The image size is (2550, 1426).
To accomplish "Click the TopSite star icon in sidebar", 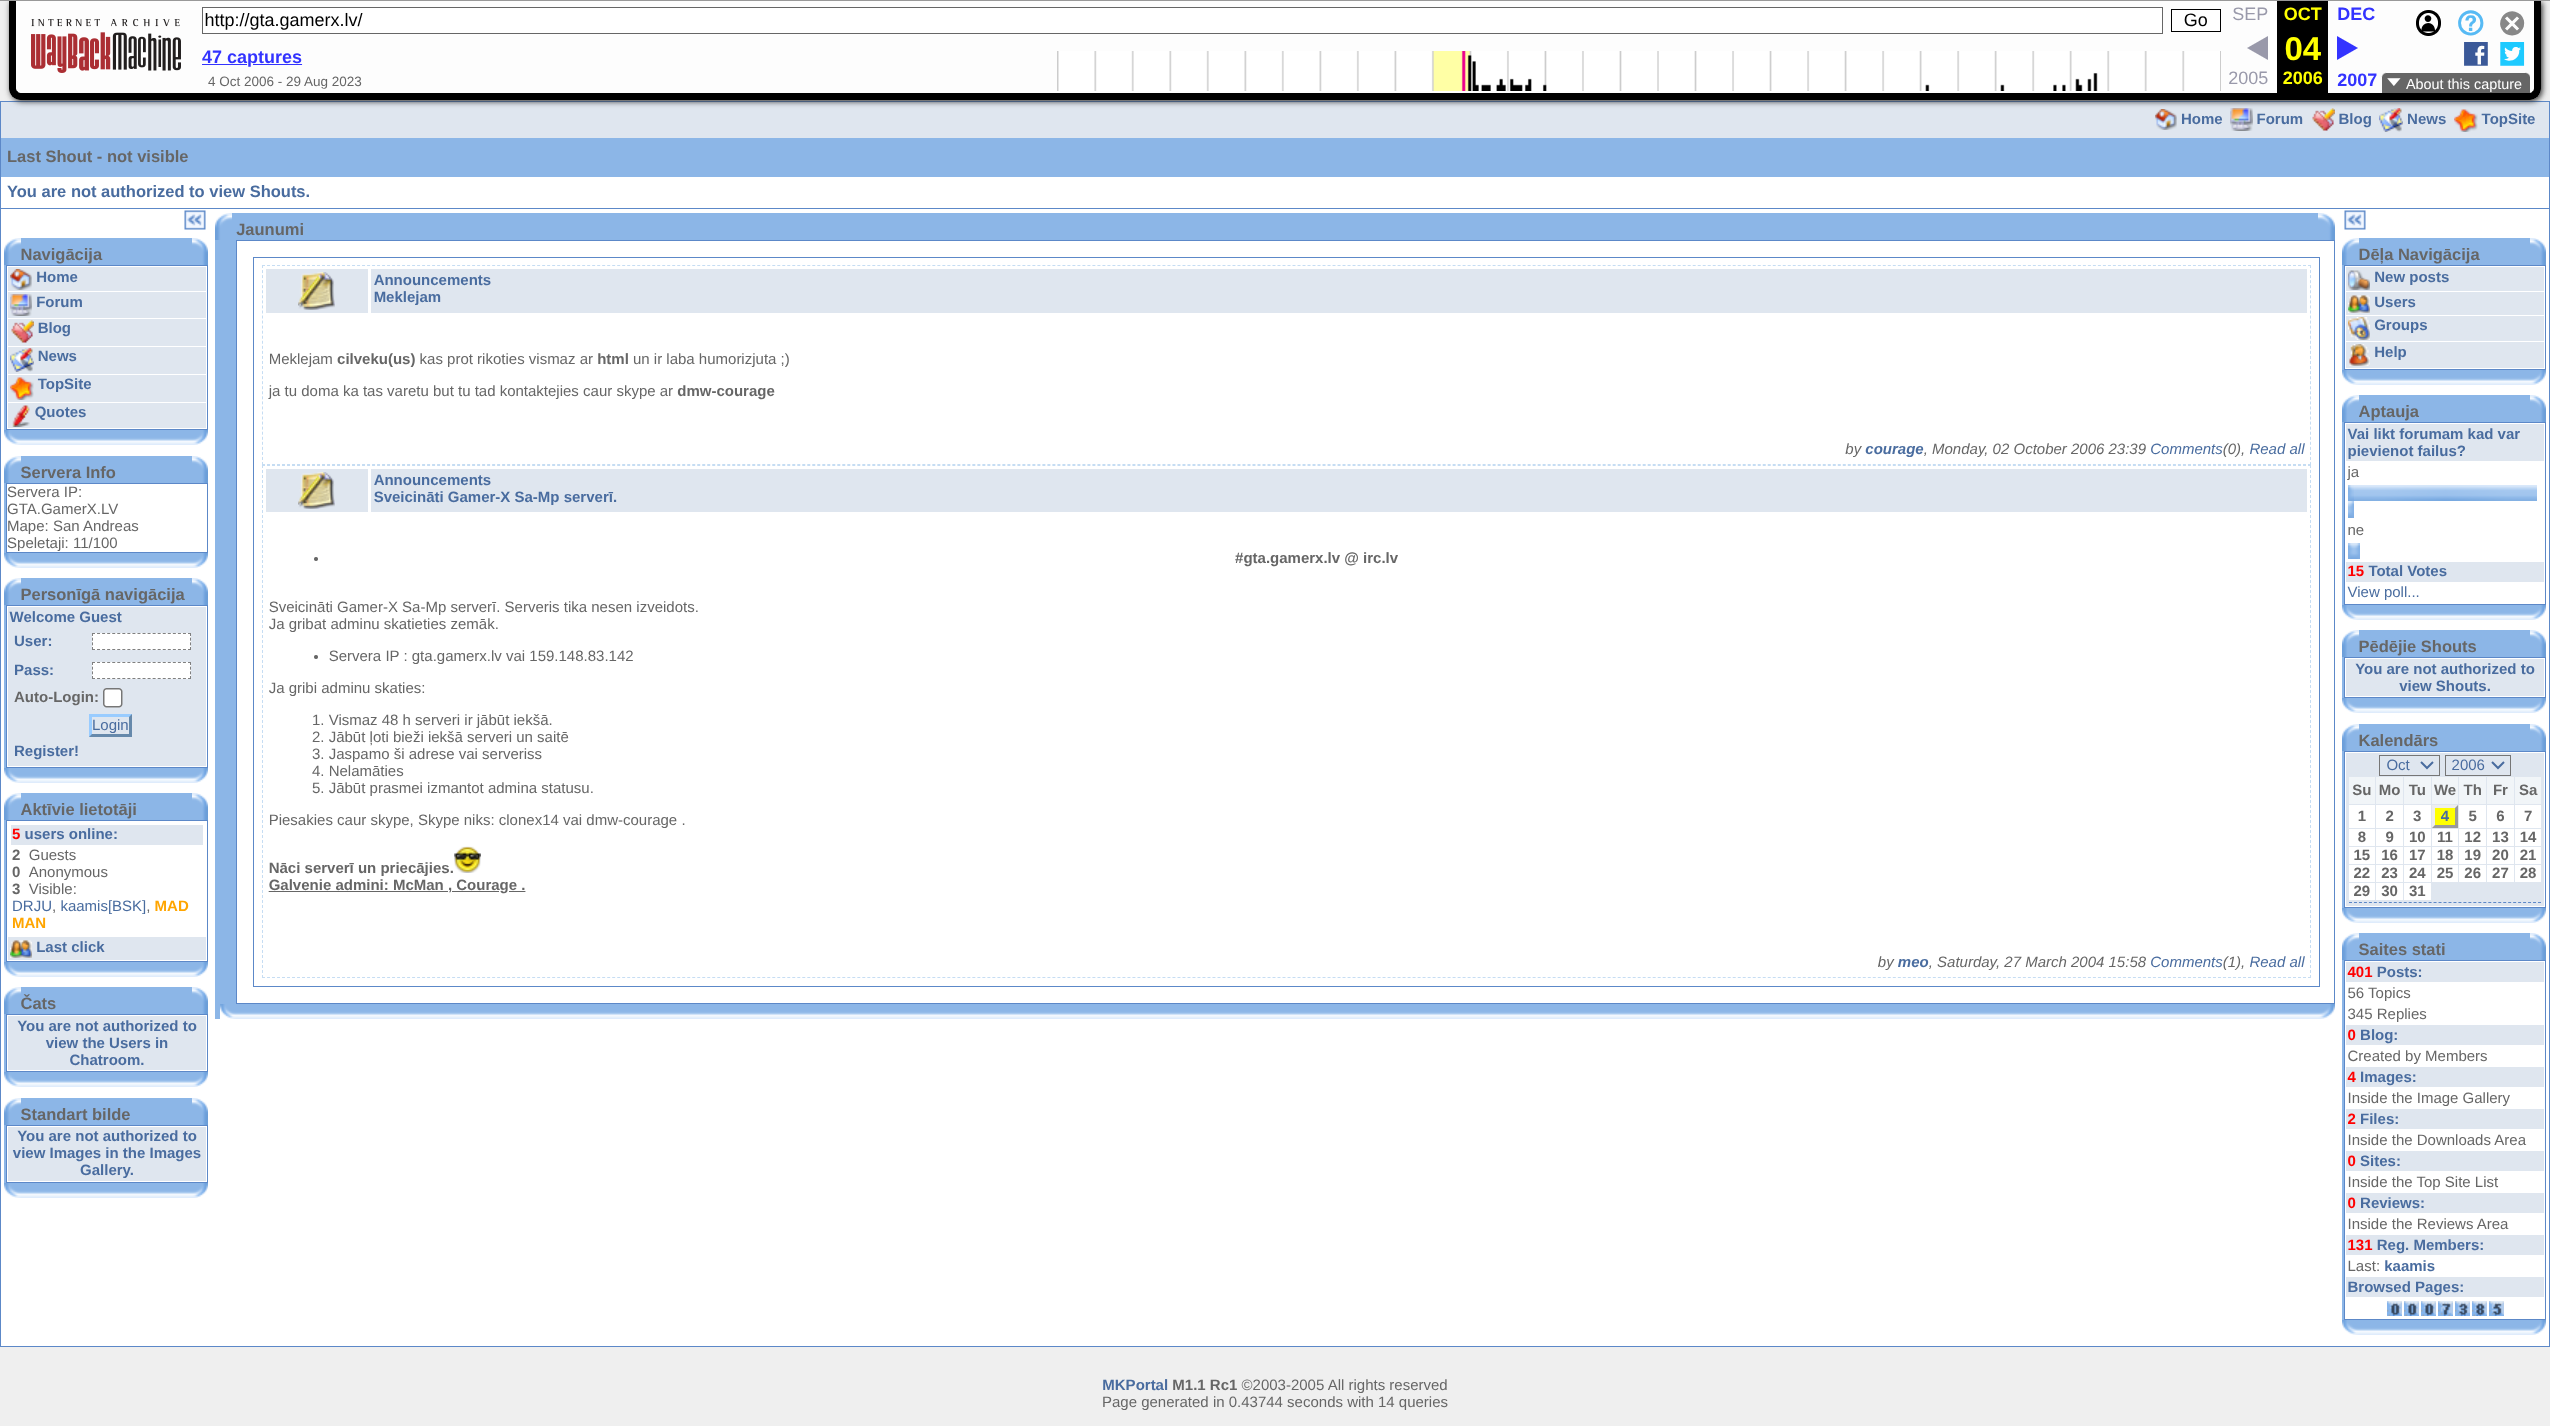I will (22, 387).
